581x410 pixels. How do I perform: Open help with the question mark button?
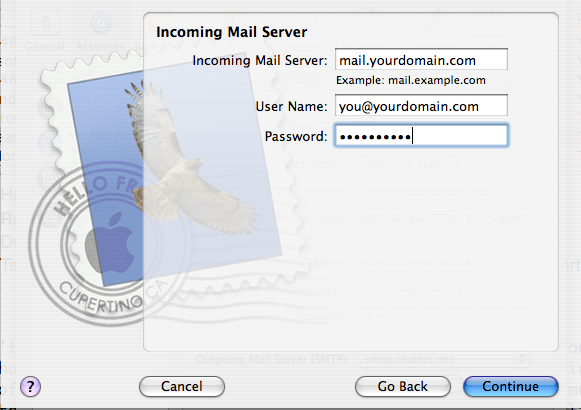(x=30, y=387)
